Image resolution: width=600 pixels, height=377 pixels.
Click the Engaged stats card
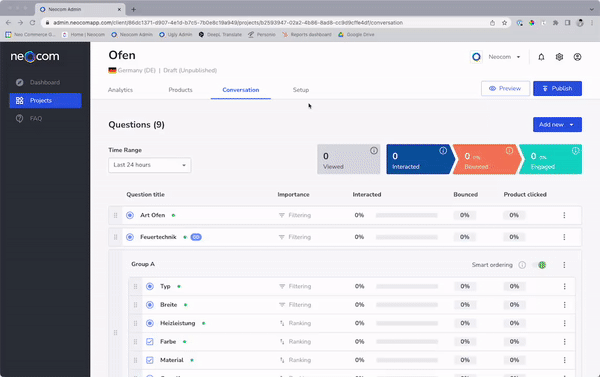[x=551, y=159]
